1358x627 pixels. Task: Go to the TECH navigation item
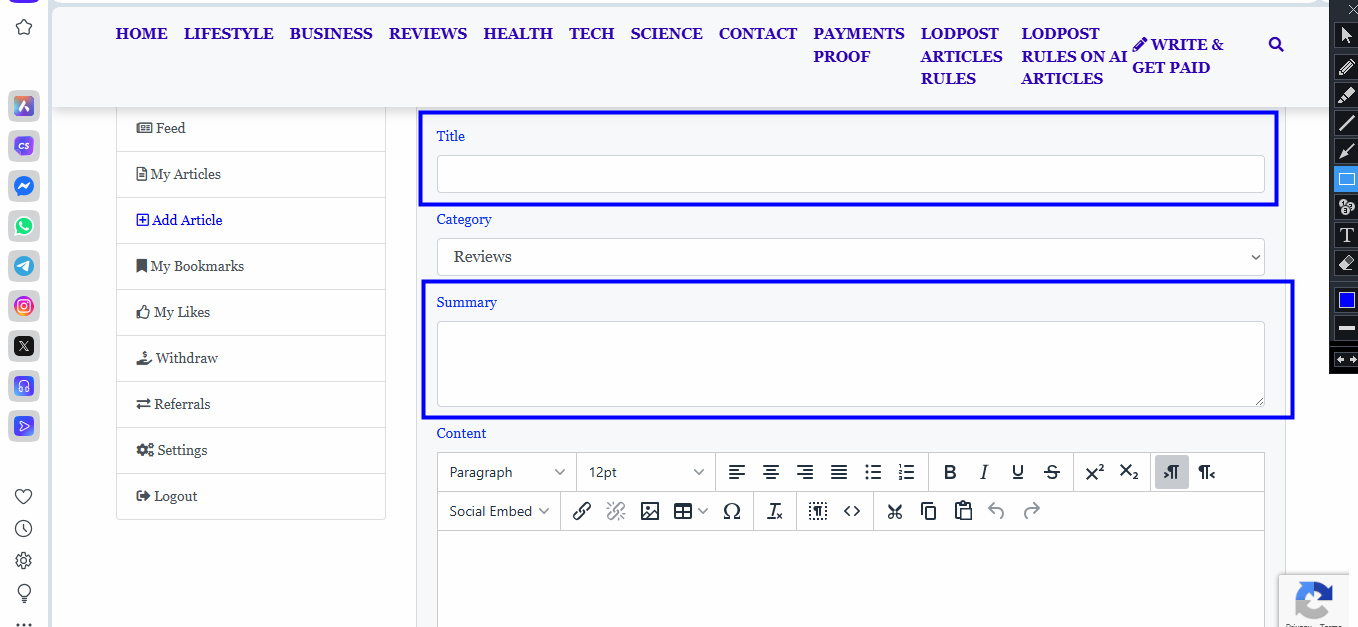(592, 34)
